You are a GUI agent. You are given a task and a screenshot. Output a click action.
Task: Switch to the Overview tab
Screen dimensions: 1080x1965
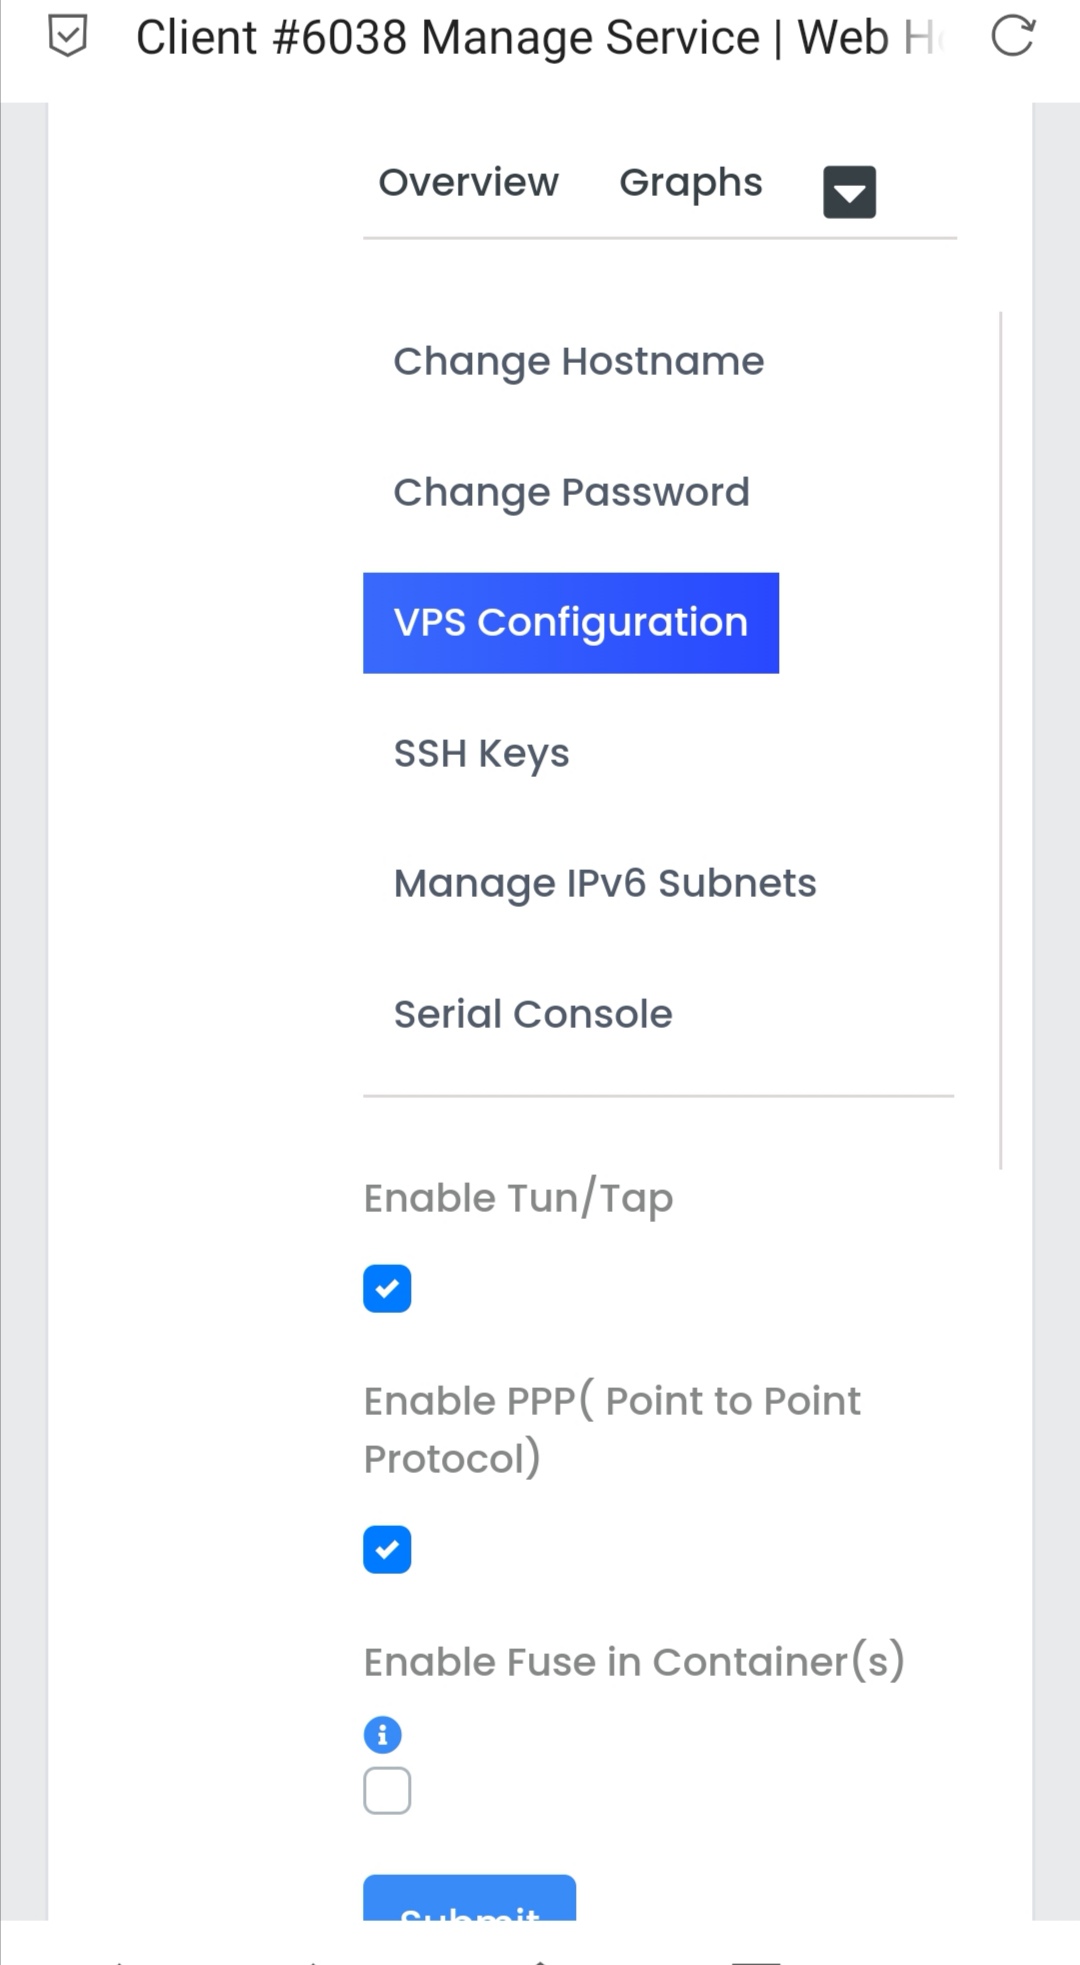[x=468, y=183]
